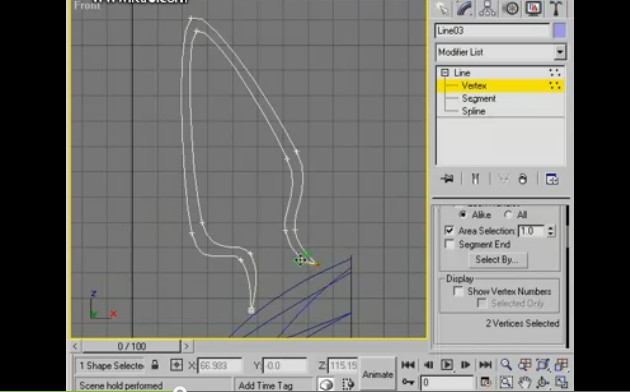
Task: Toggle the Pin Stack icon
Action: tap(447, 179)
